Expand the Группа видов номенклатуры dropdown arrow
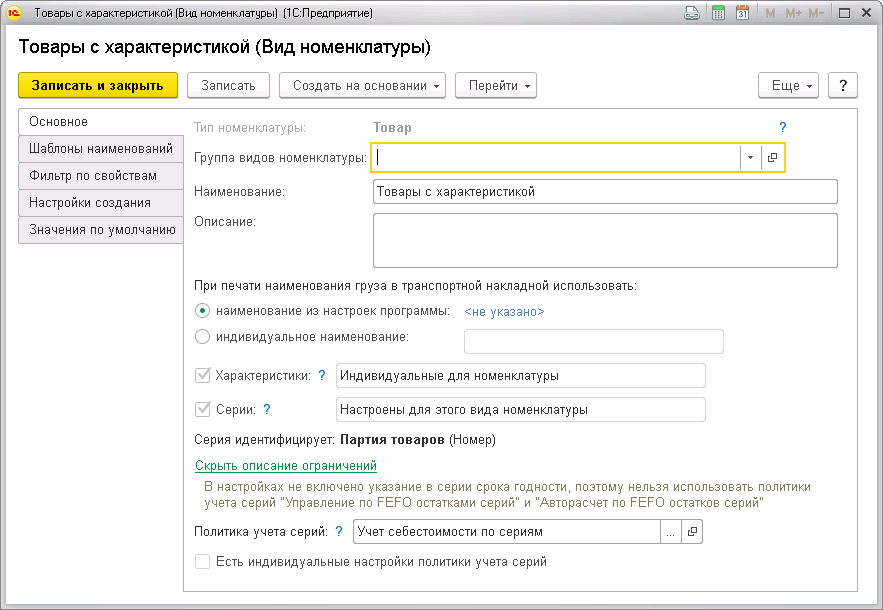The image size is (883, 610). tap(750, 158)
